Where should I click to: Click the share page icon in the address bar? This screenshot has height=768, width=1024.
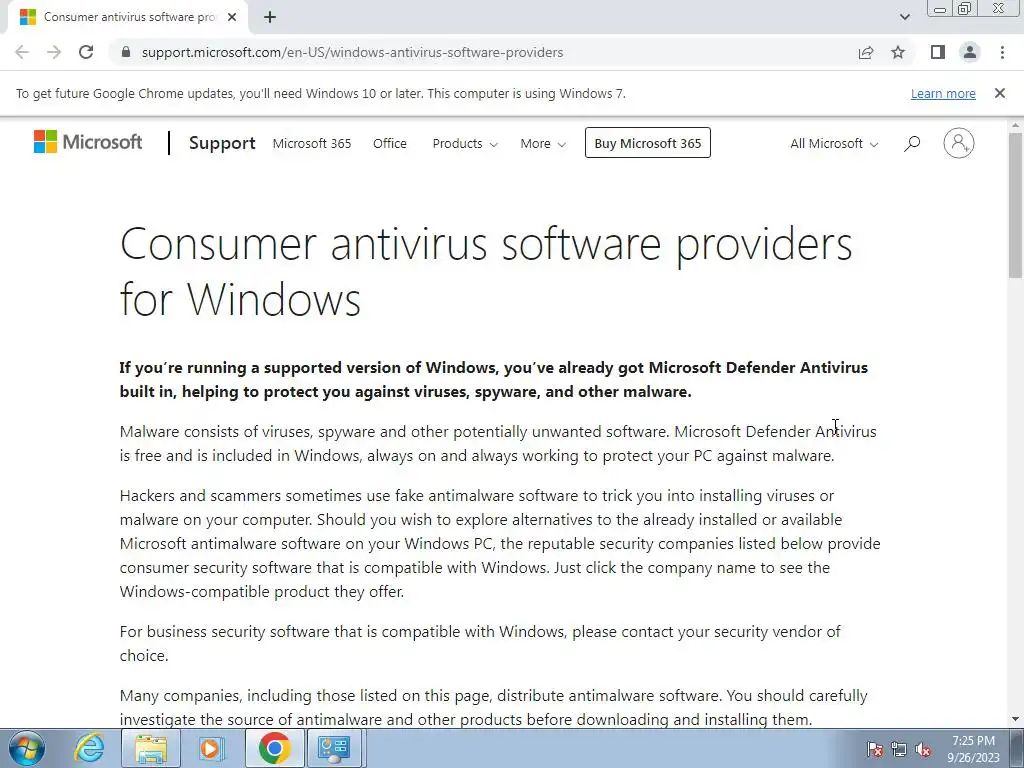tap(866, 52)
